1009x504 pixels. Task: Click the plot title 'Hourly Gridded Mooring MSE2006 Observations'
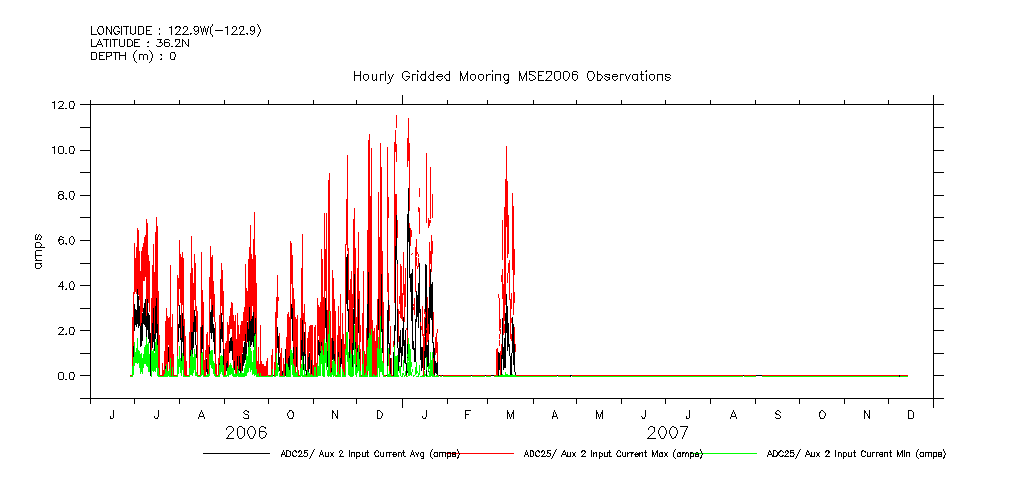(x=511, y=76)
